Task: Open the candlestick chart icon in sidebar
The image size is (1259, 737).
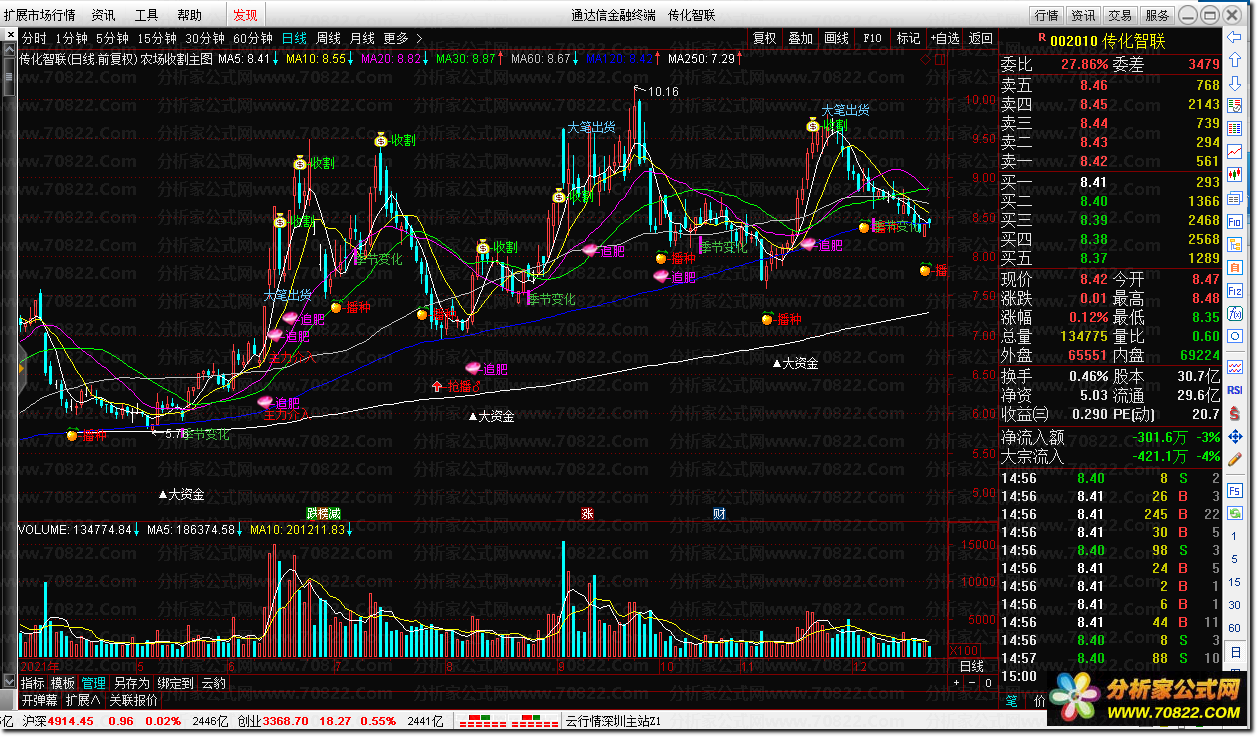Action: (1235, 175)
